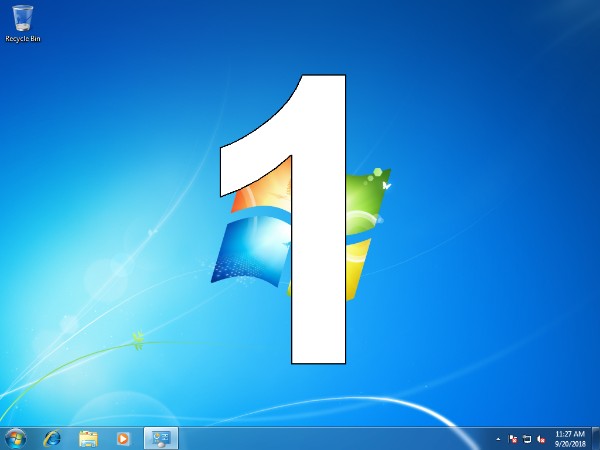Show hidden notification area icons

[498, 439]
